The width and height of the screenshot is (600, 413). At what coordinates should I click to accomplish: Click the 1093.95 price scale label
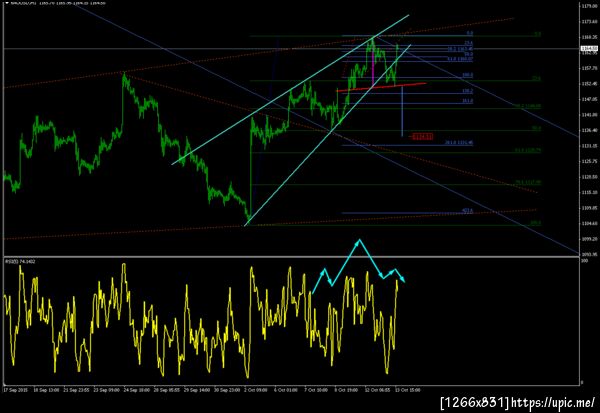tap(589, 254)
